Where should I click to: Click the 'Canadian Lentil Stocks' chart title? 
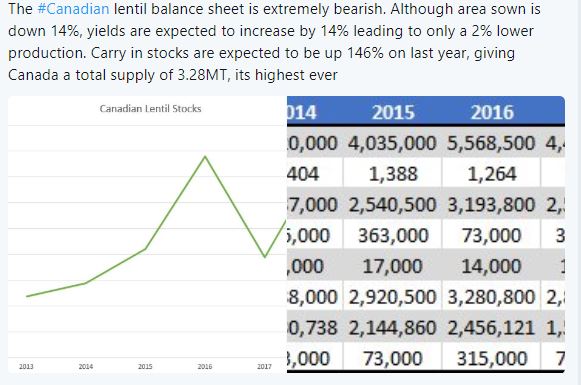(150, 109)
